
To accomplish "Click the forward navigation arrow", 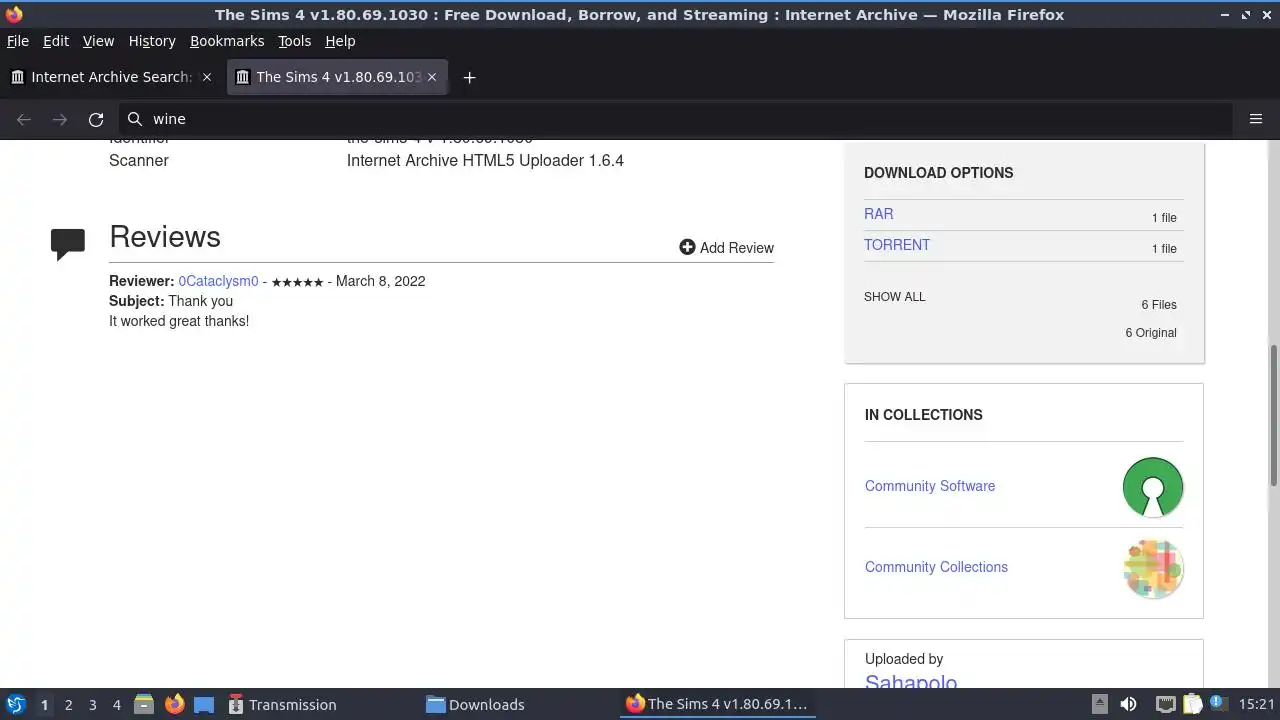I will pos(60,119).
